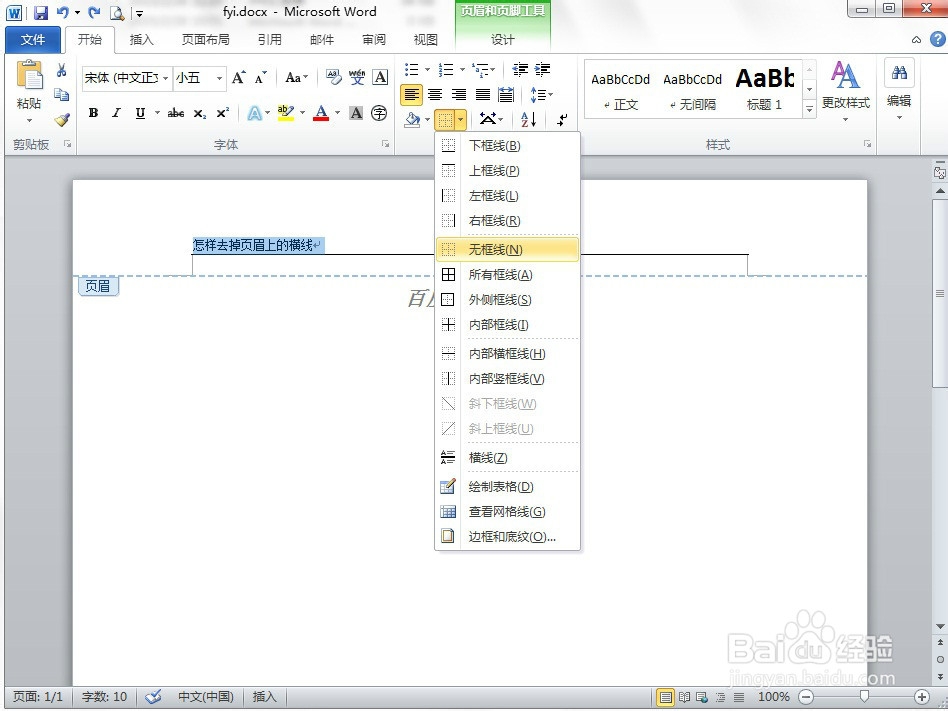Click the Undo arrow icon
The width and height of the screenshot is (948, 711).
pyautogui.click(x=62, y=12)
